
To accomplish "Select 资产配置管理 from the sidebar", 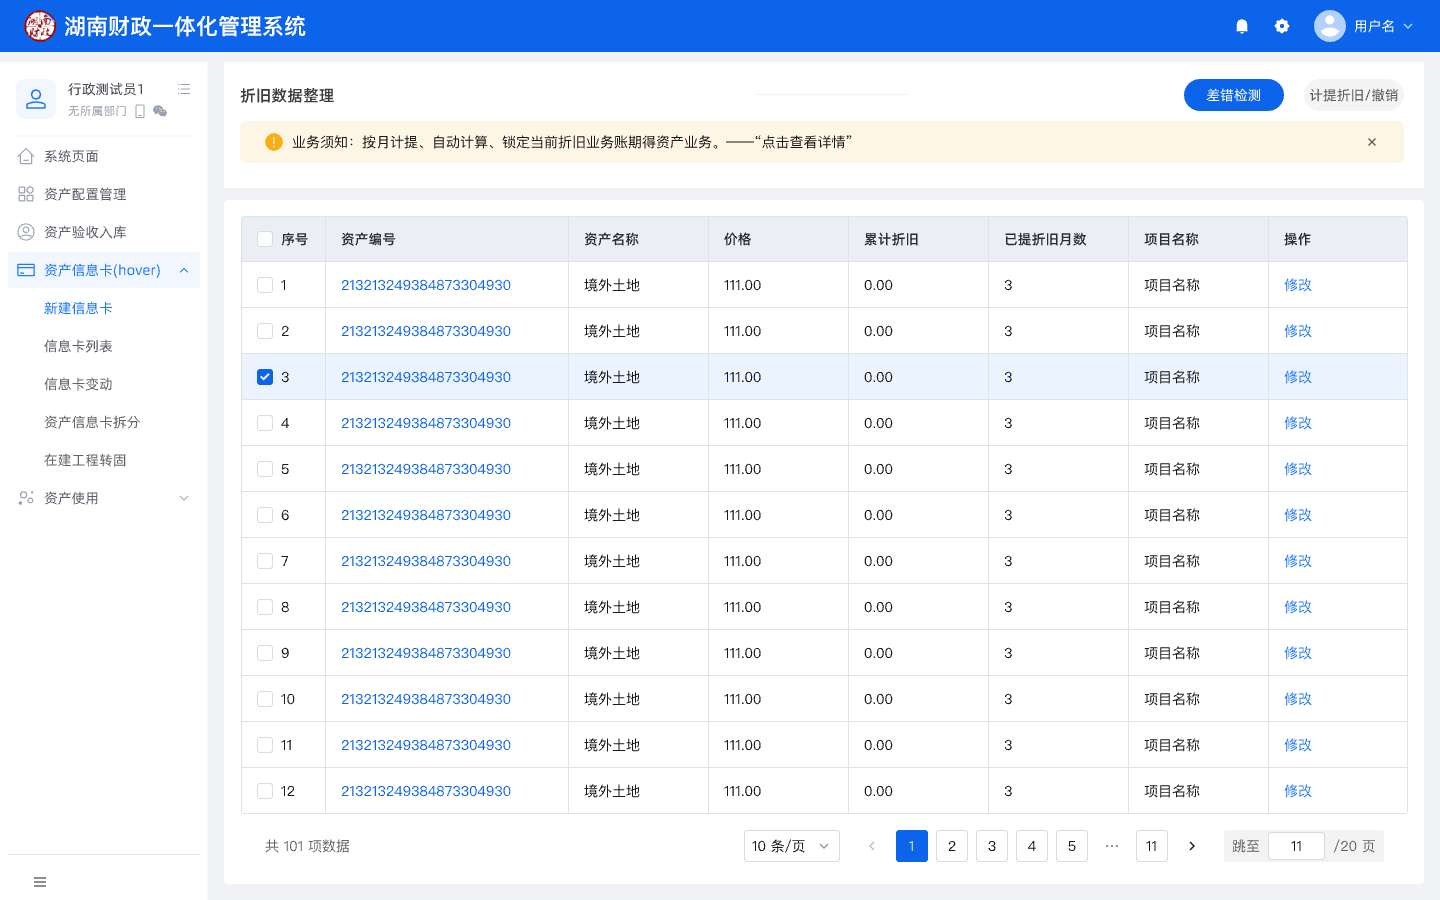I will tap(85, 194).
